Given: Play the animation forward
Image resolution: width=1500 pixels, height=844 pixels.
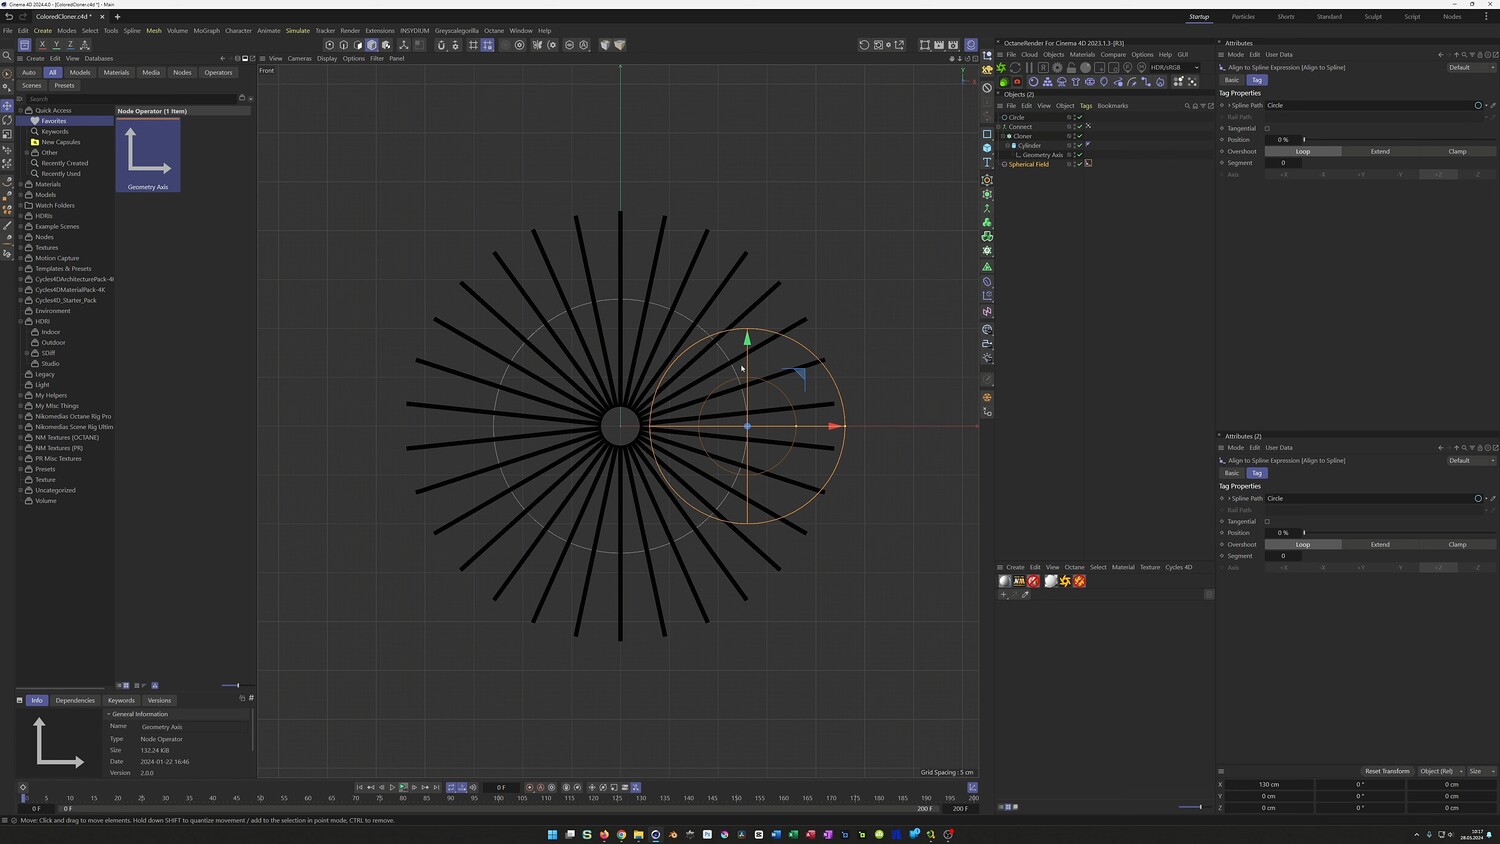Looking at the screenshot, I should [392, 787].
